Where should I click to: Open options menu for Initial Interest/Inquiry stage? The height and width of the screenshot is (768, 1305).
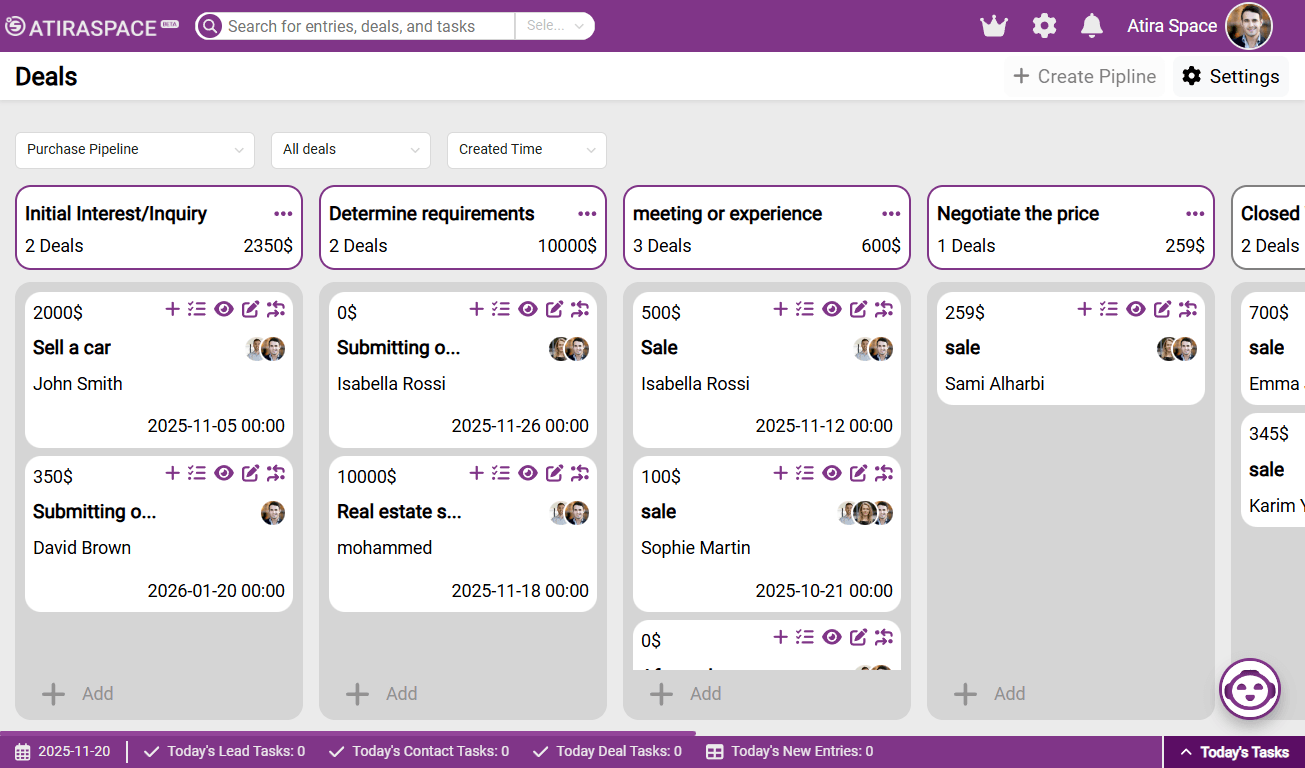pyautogui.click(x=283, y=214)
